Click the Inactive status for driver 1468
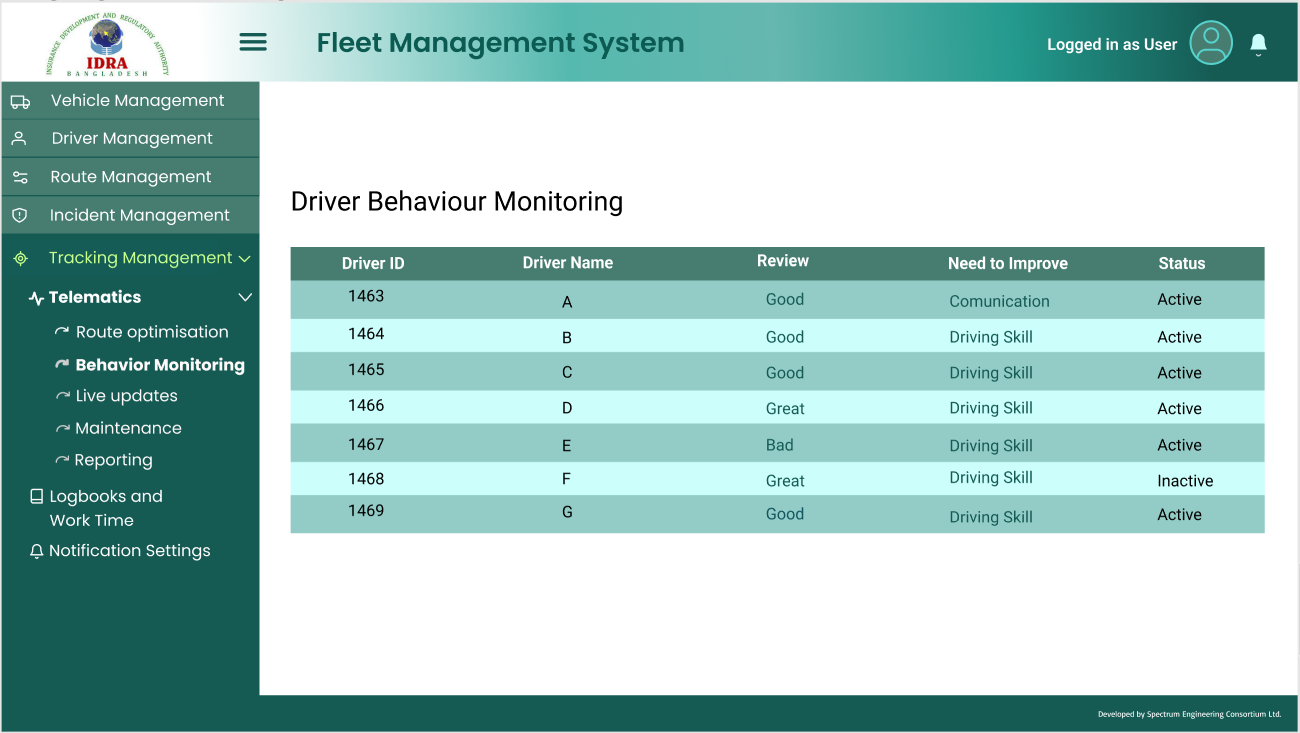1300x733 pixels. click(1185, 481)
